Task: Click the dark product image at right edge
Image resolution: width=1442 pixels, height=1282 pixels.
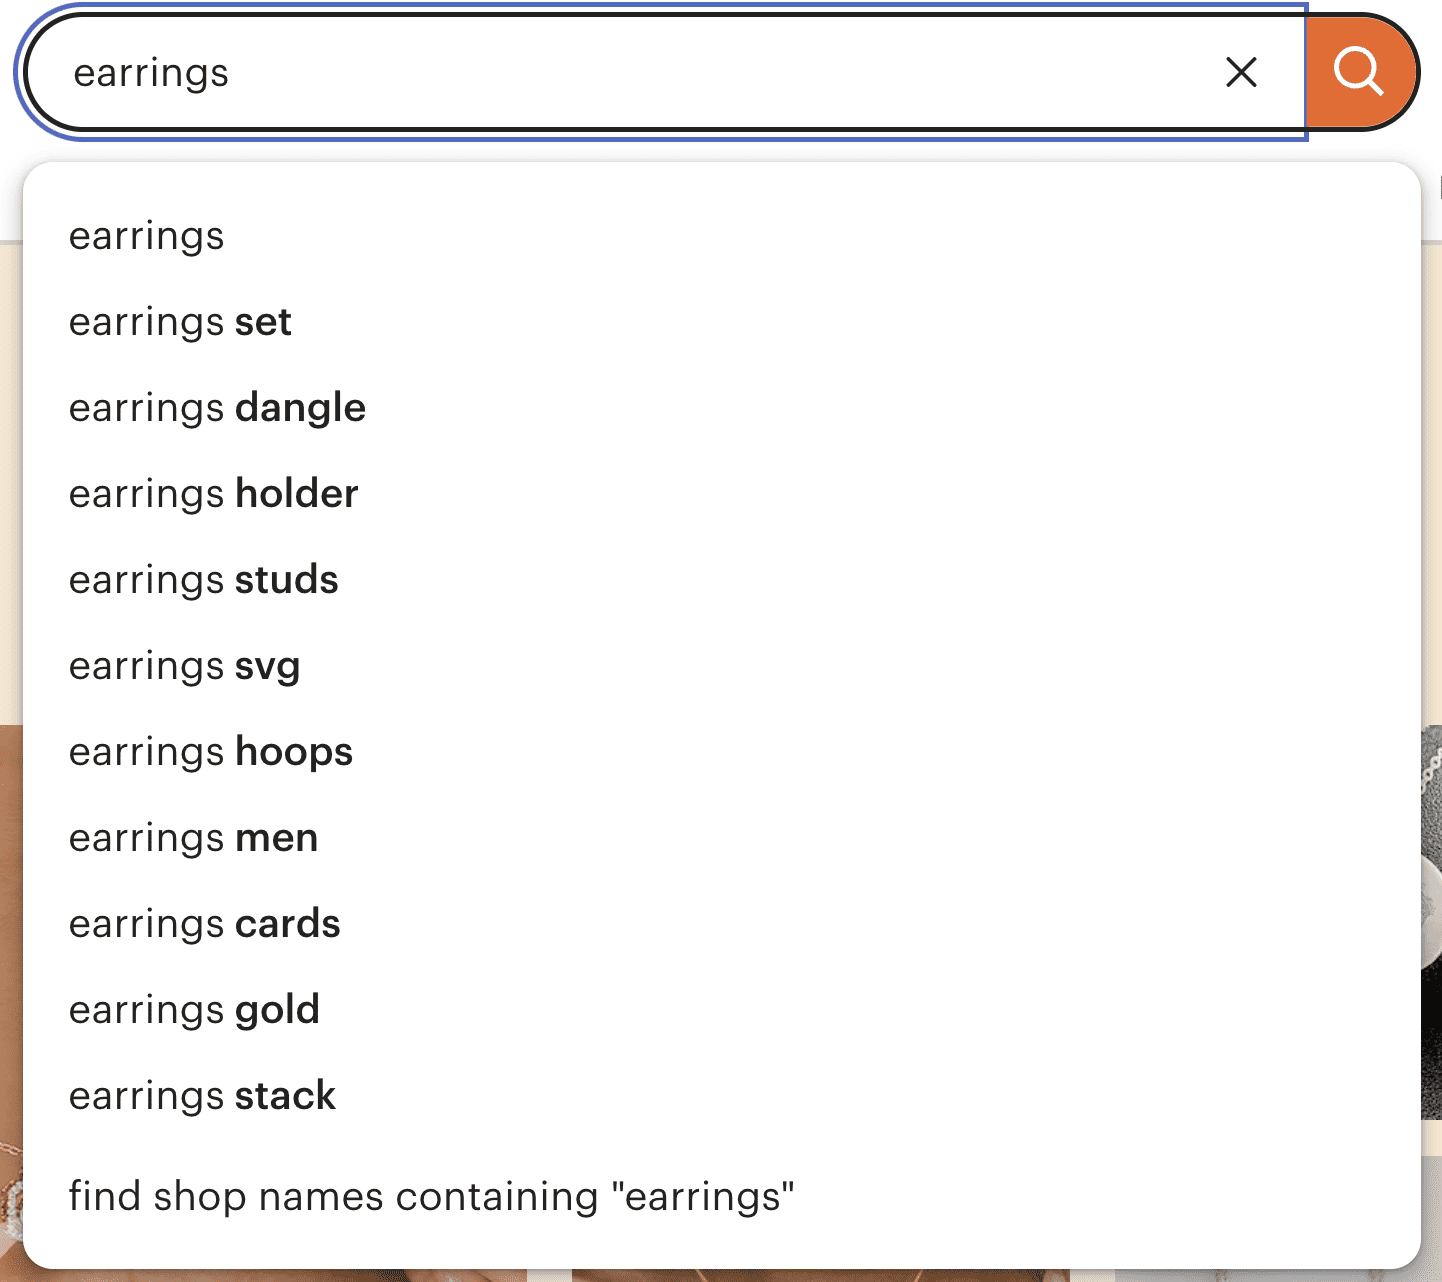Action: 1431,922
